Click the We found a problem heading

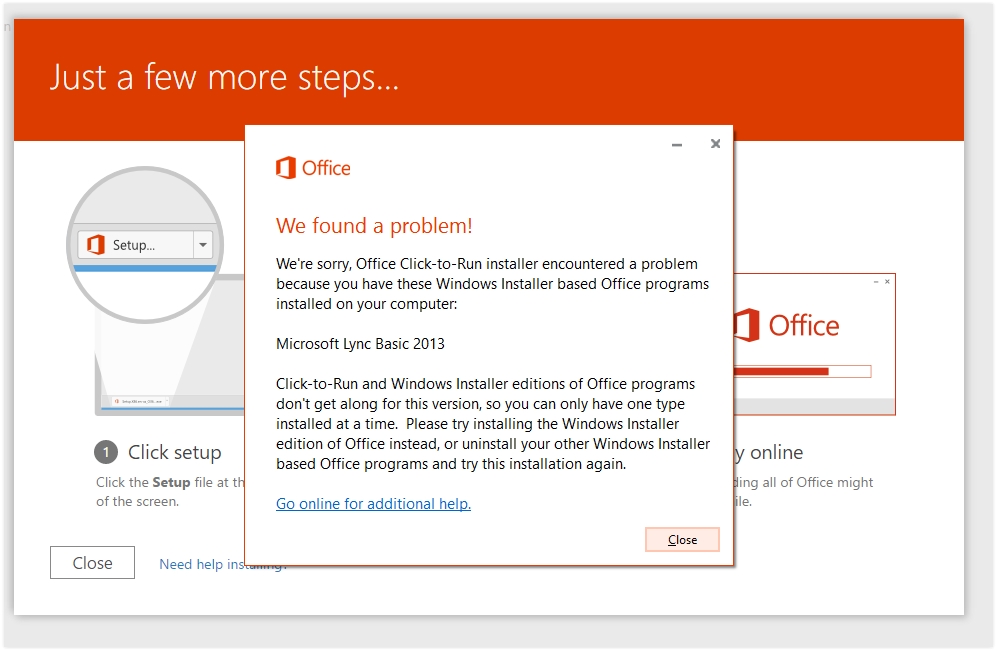point(374,226)
